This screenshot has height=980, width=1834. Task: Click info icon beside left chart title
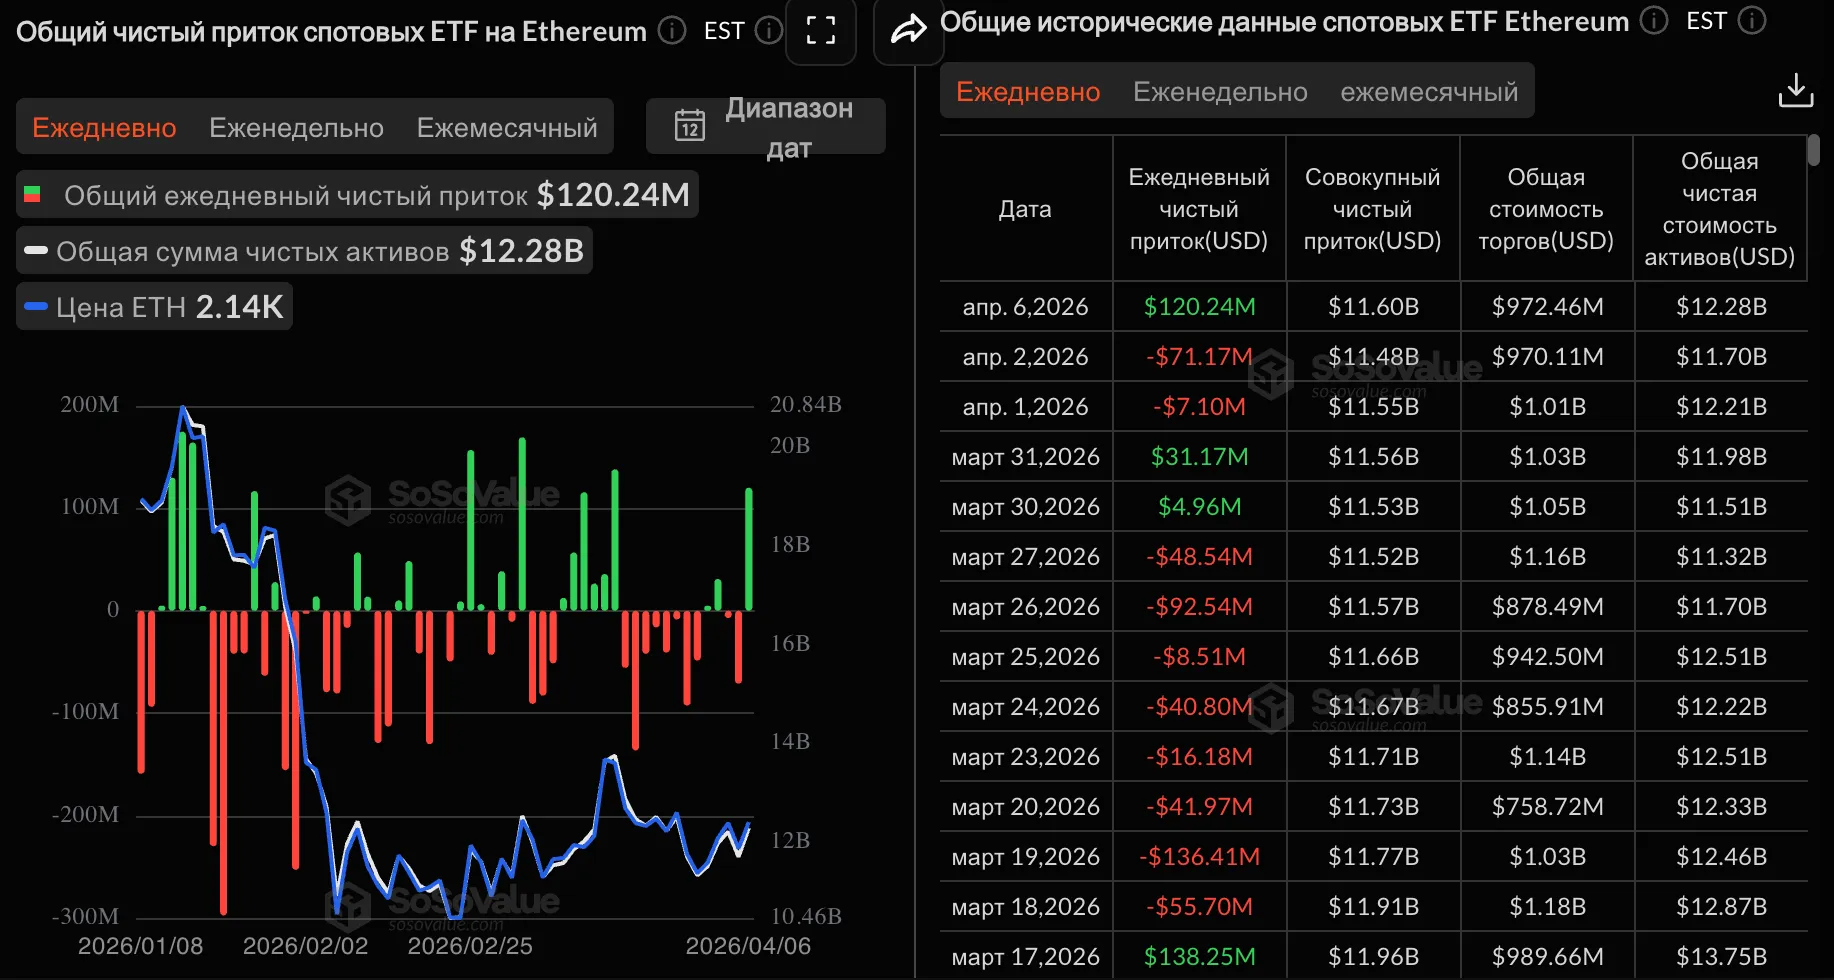point(673,31)
